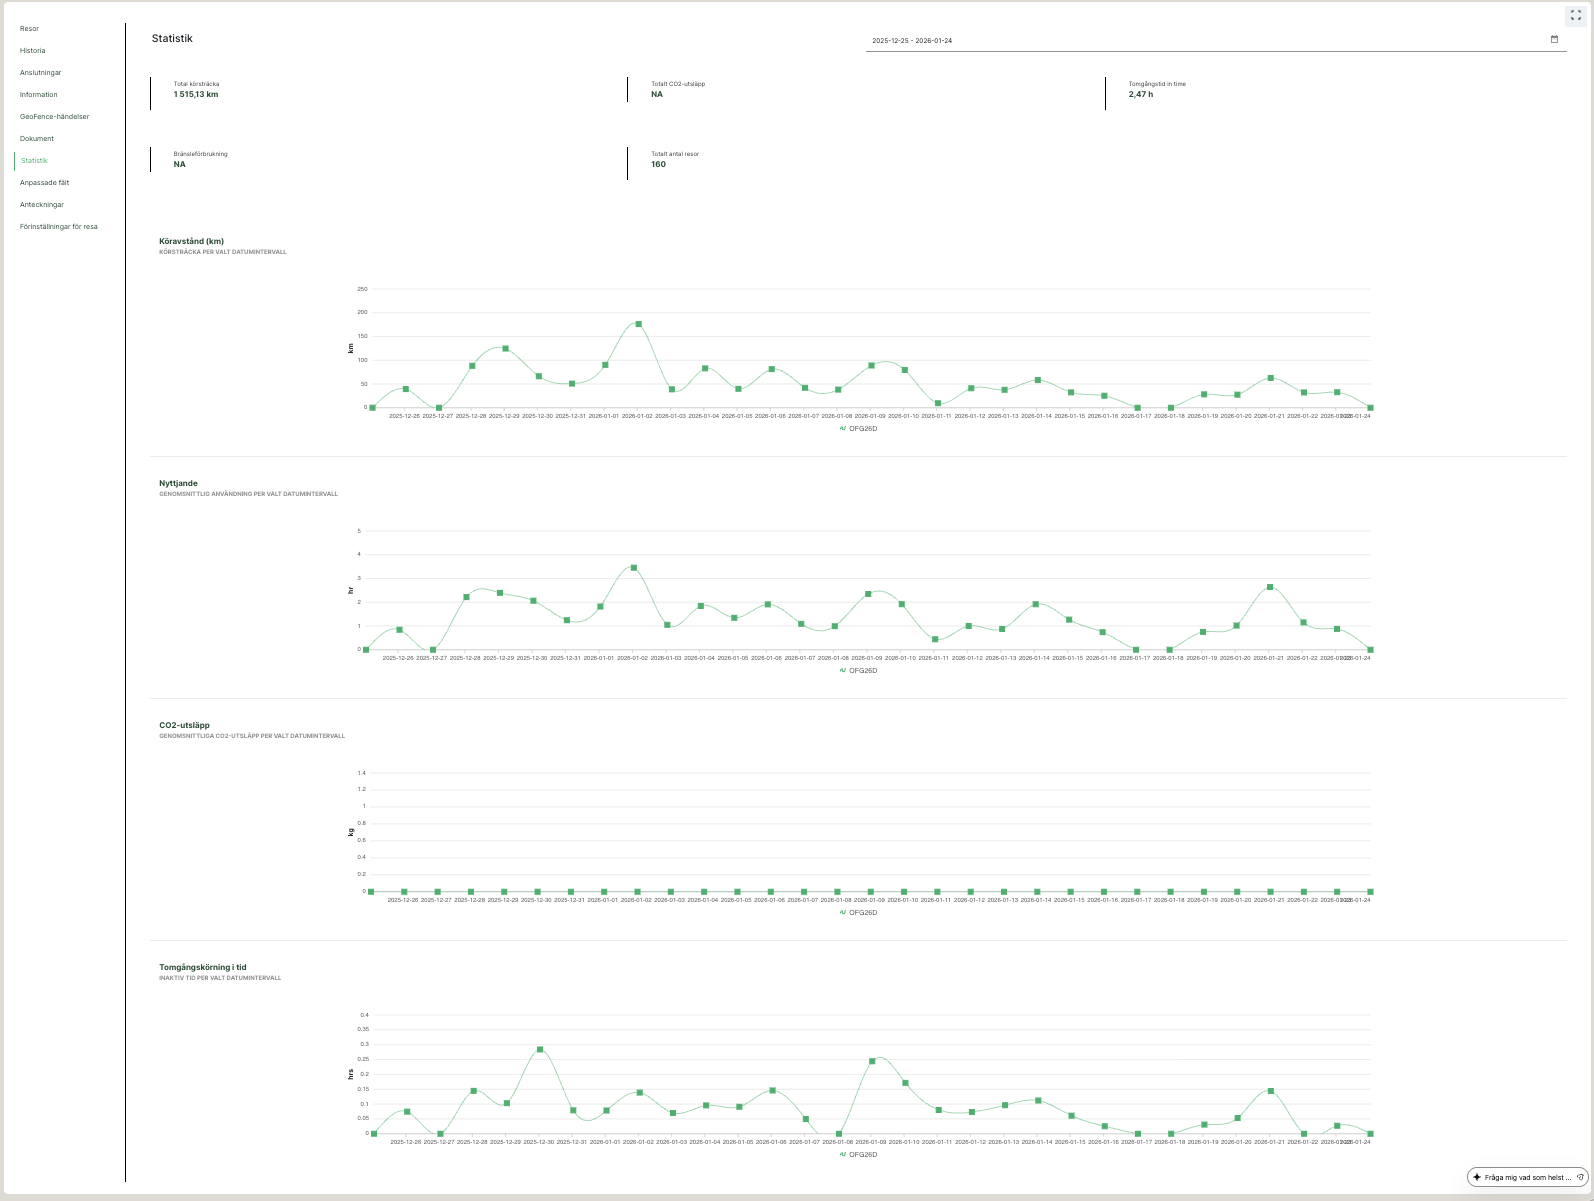Click the 2026-01-02 peak point in Köravstånd chart
The image size is (1594, 1201).
point(638,324)
